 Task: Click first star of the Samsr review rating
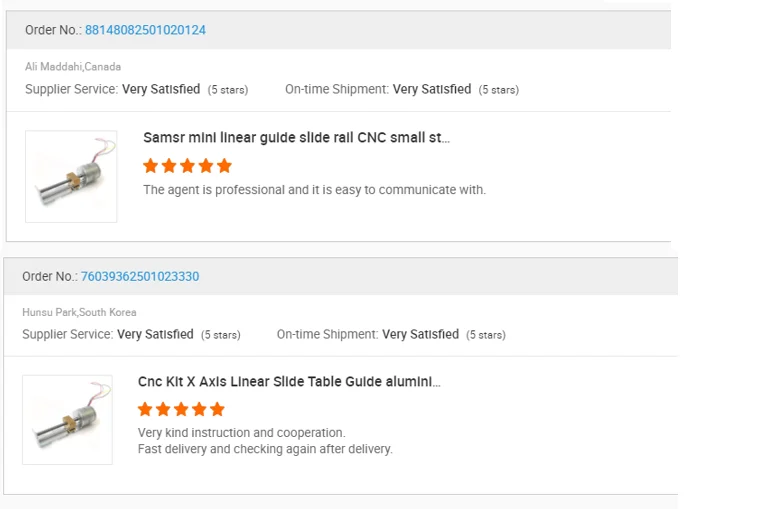(151, 166)
